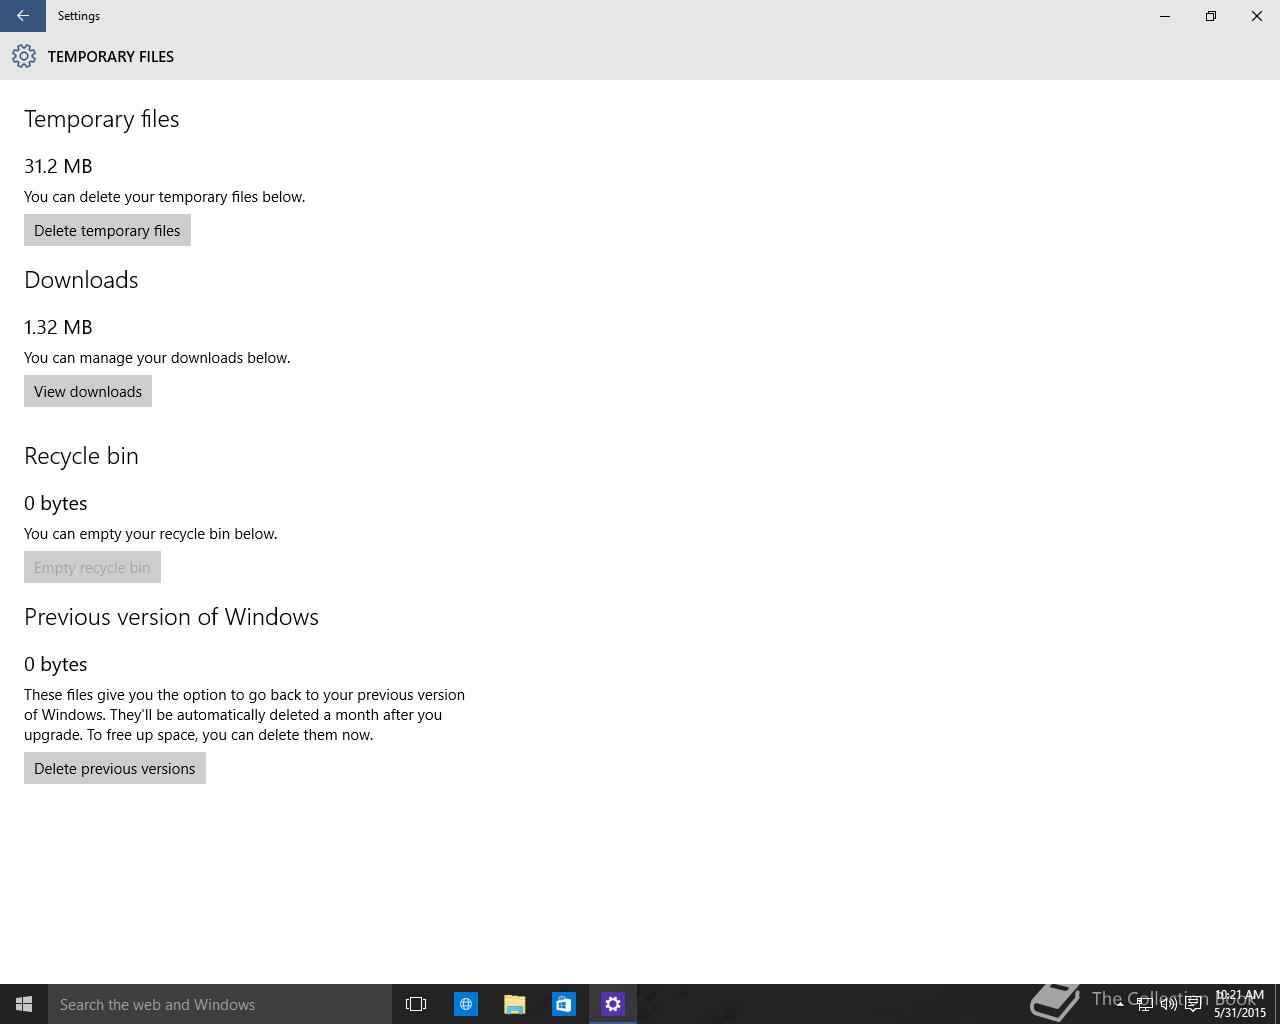The height and width of the screenshot is (1024, 1280).
Task: Open the network status tray icon
Action: tap(1144, 1004)
